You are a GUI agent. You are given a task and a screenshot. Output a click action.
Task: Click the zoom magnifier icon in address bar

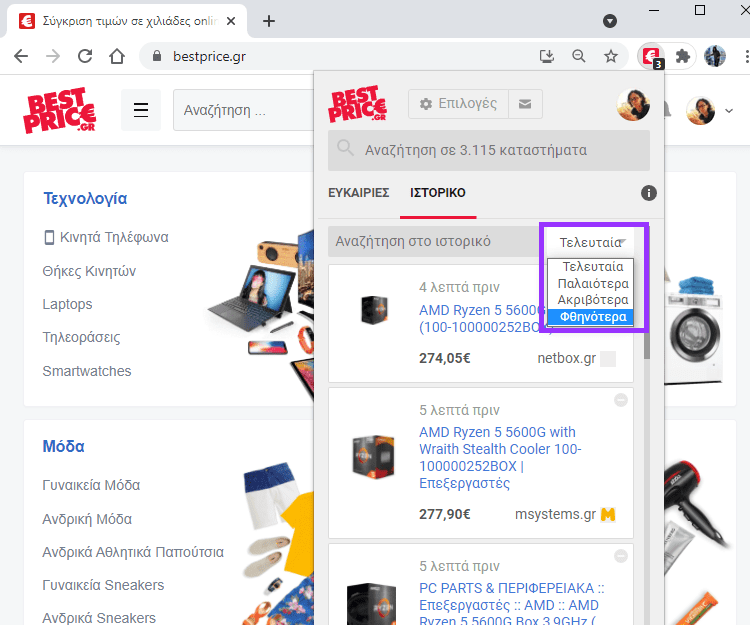pyautogui.click(x=579, y=56)
